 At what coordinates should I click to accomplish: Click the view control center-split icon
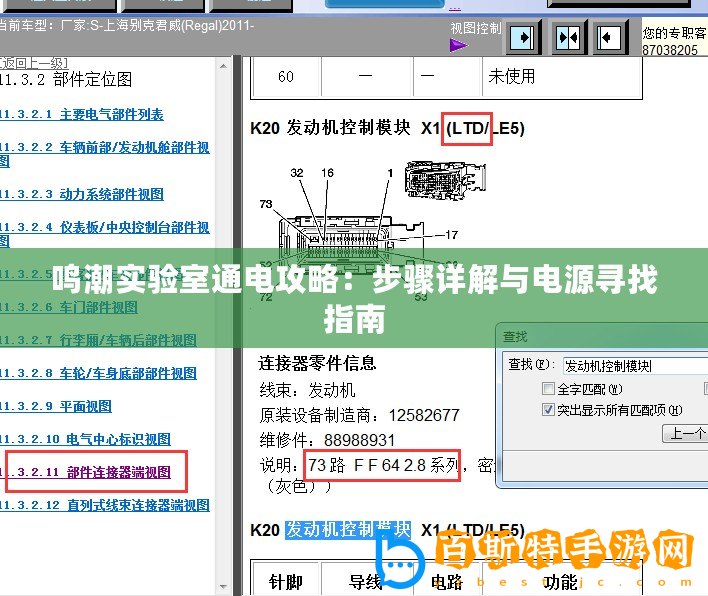point(568,37)
